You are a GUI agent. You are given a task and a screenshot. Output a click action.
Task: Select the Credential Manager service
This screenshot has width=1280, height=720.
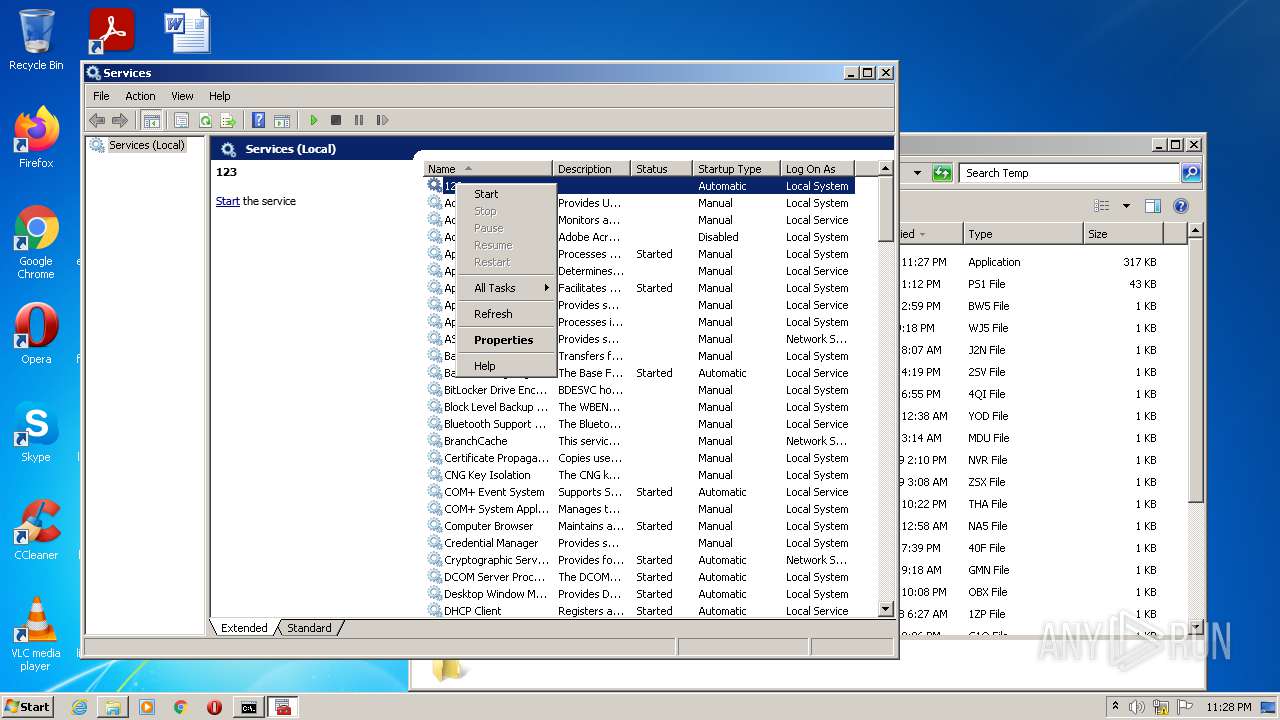click(640, 543)
